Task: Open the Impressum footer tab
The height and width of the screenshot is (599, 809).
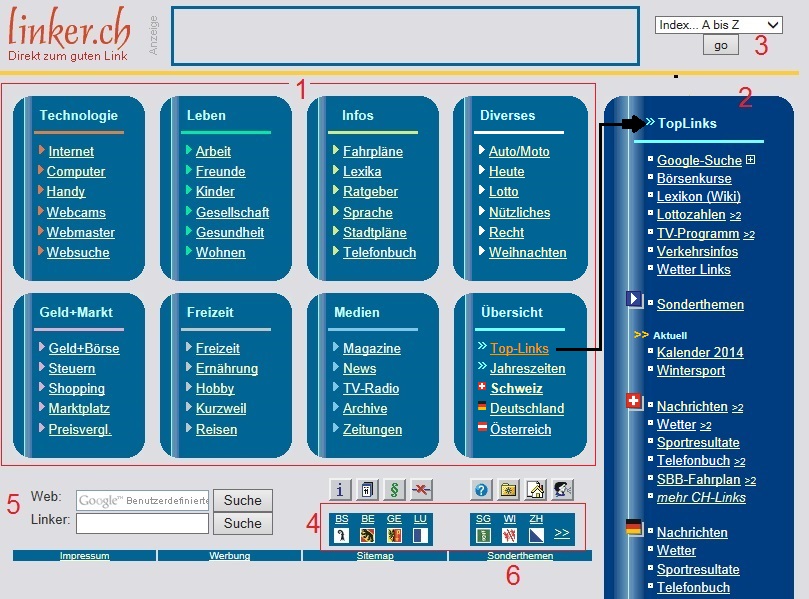Action: point(84,556)
